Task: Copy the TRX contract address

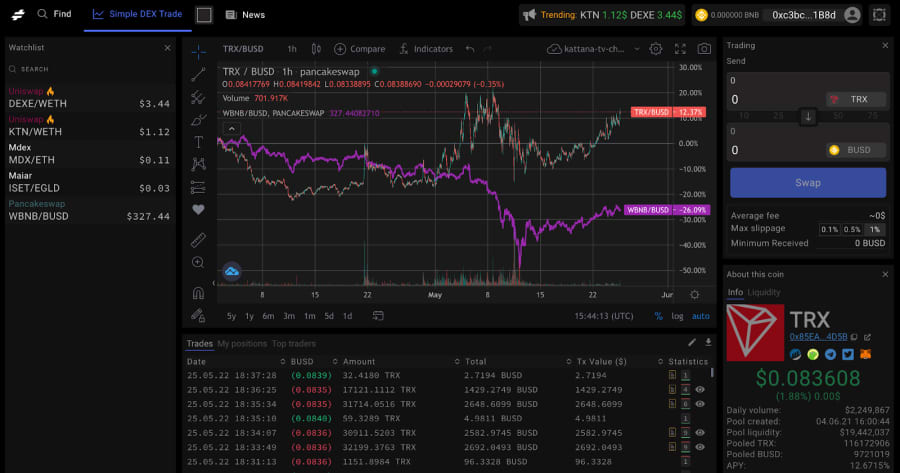Action: (854, 337)
